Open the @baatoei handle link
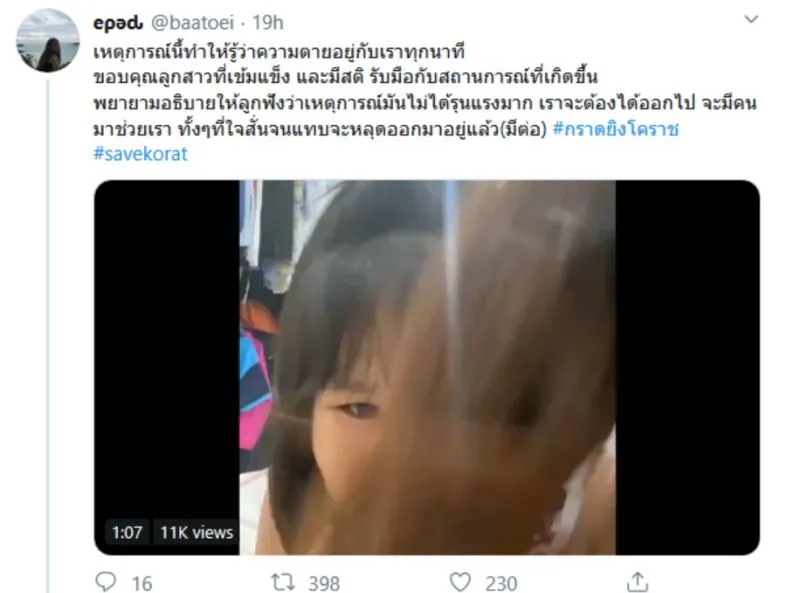 192,23
